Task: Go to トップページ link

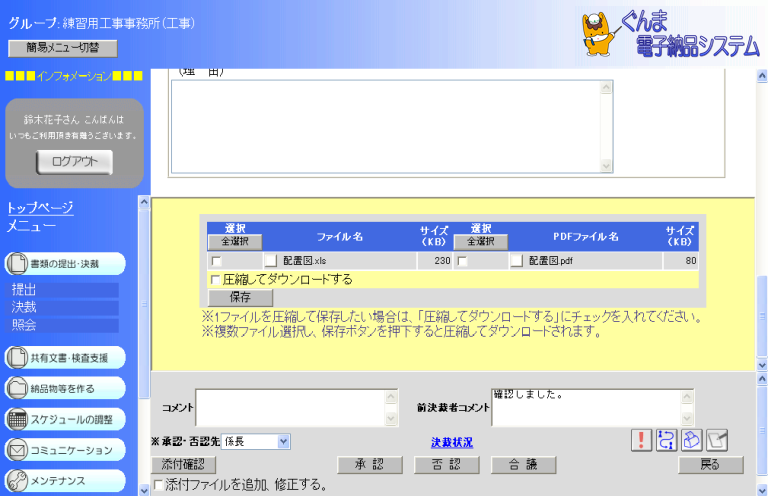Action: (x=40, y=208)
